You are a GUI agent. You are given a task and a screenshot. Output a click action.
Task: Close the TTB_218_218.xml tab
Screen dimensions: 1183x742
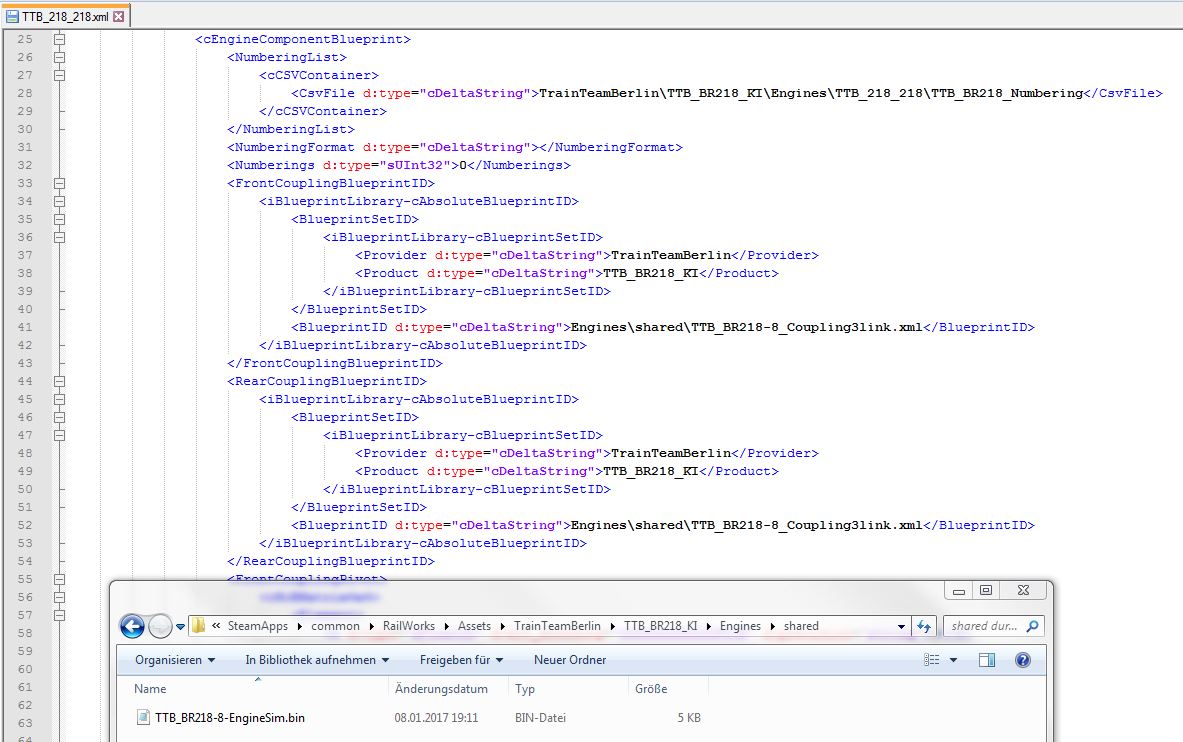coord(118,16)
